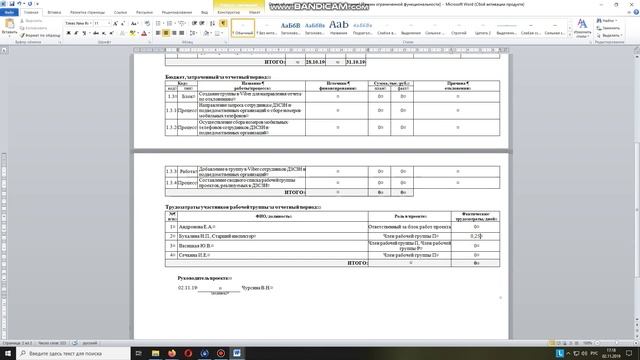Screen dimensions: 640x360
Task: Expand the styles gallery list
Action: (570, 36)
